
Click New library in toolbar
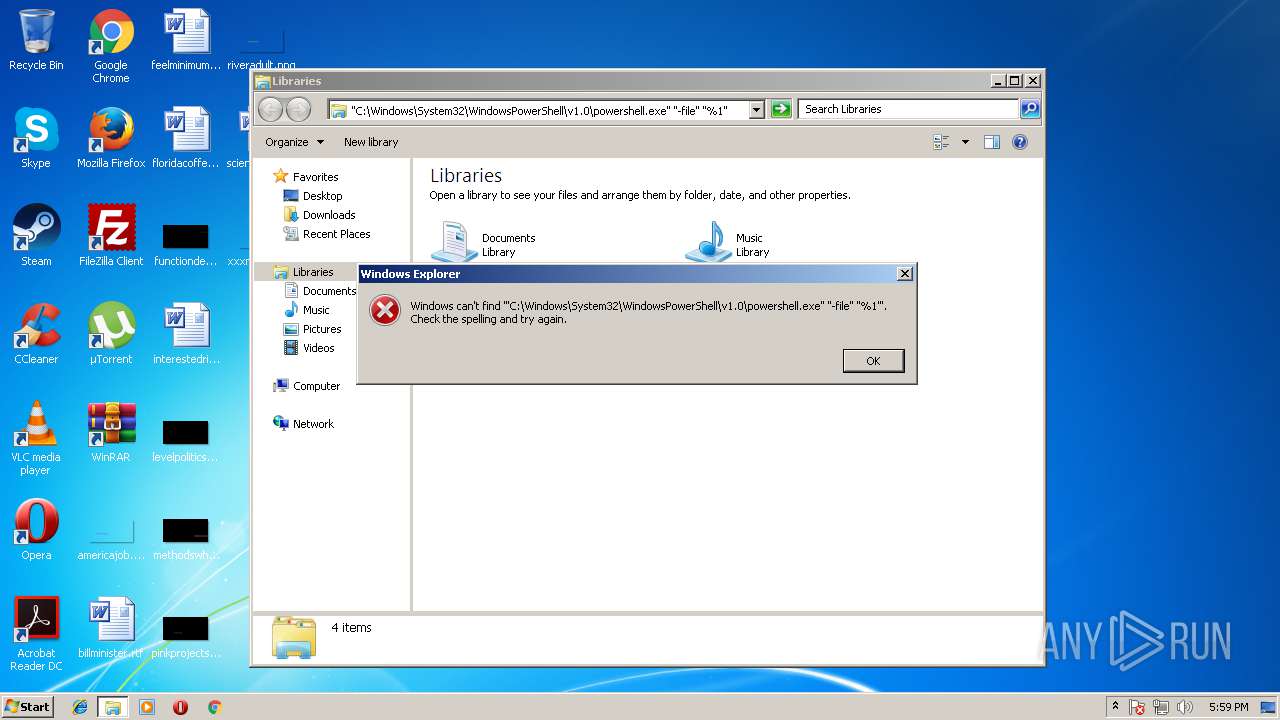point(371,142)
